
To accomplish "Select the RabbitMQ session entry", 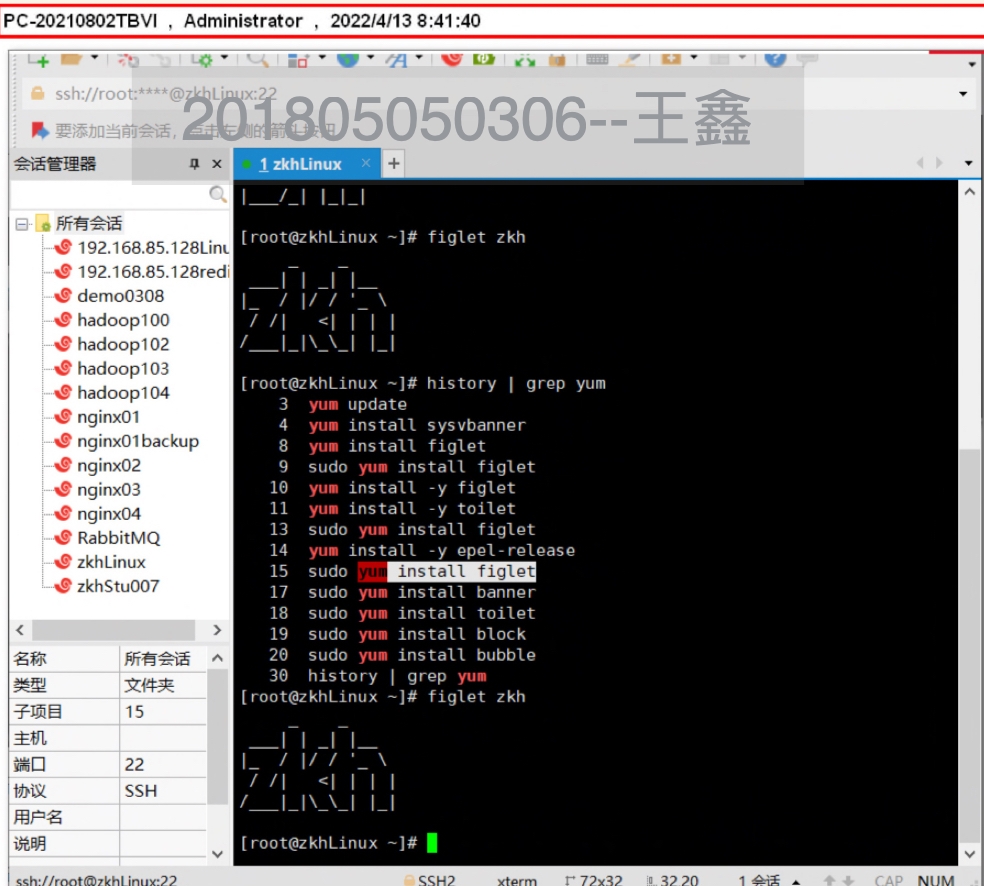I will [118, 538].
